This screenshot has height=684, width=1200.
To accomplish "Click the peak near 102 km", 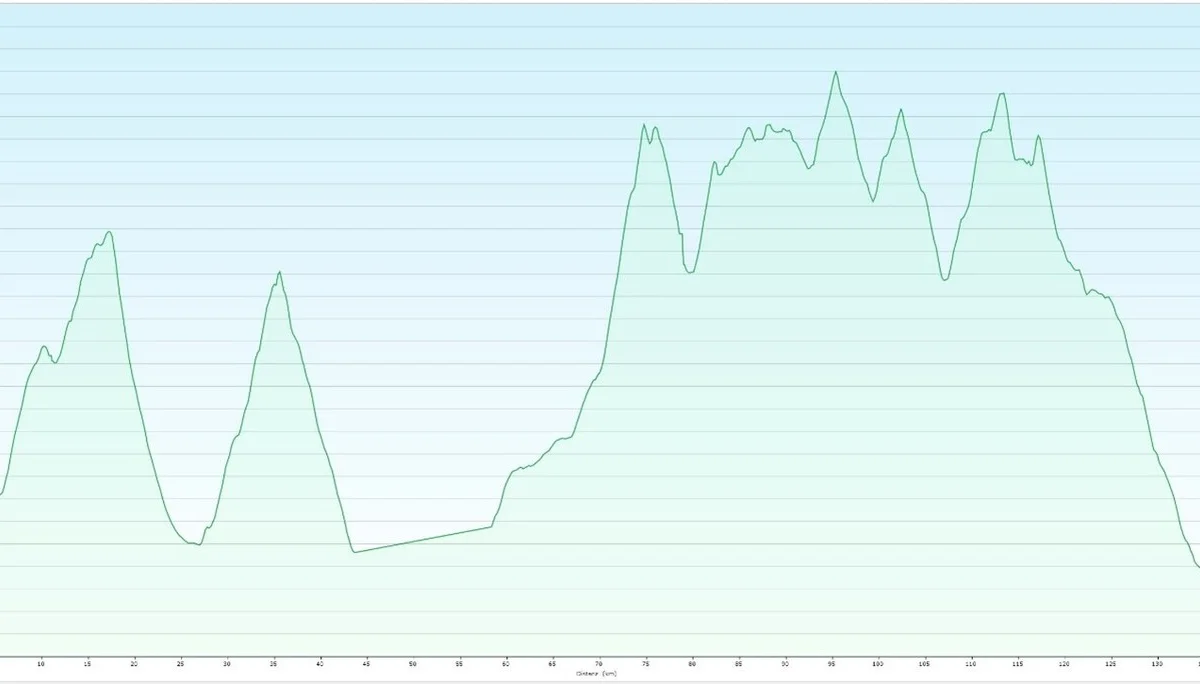I will 901,110.
